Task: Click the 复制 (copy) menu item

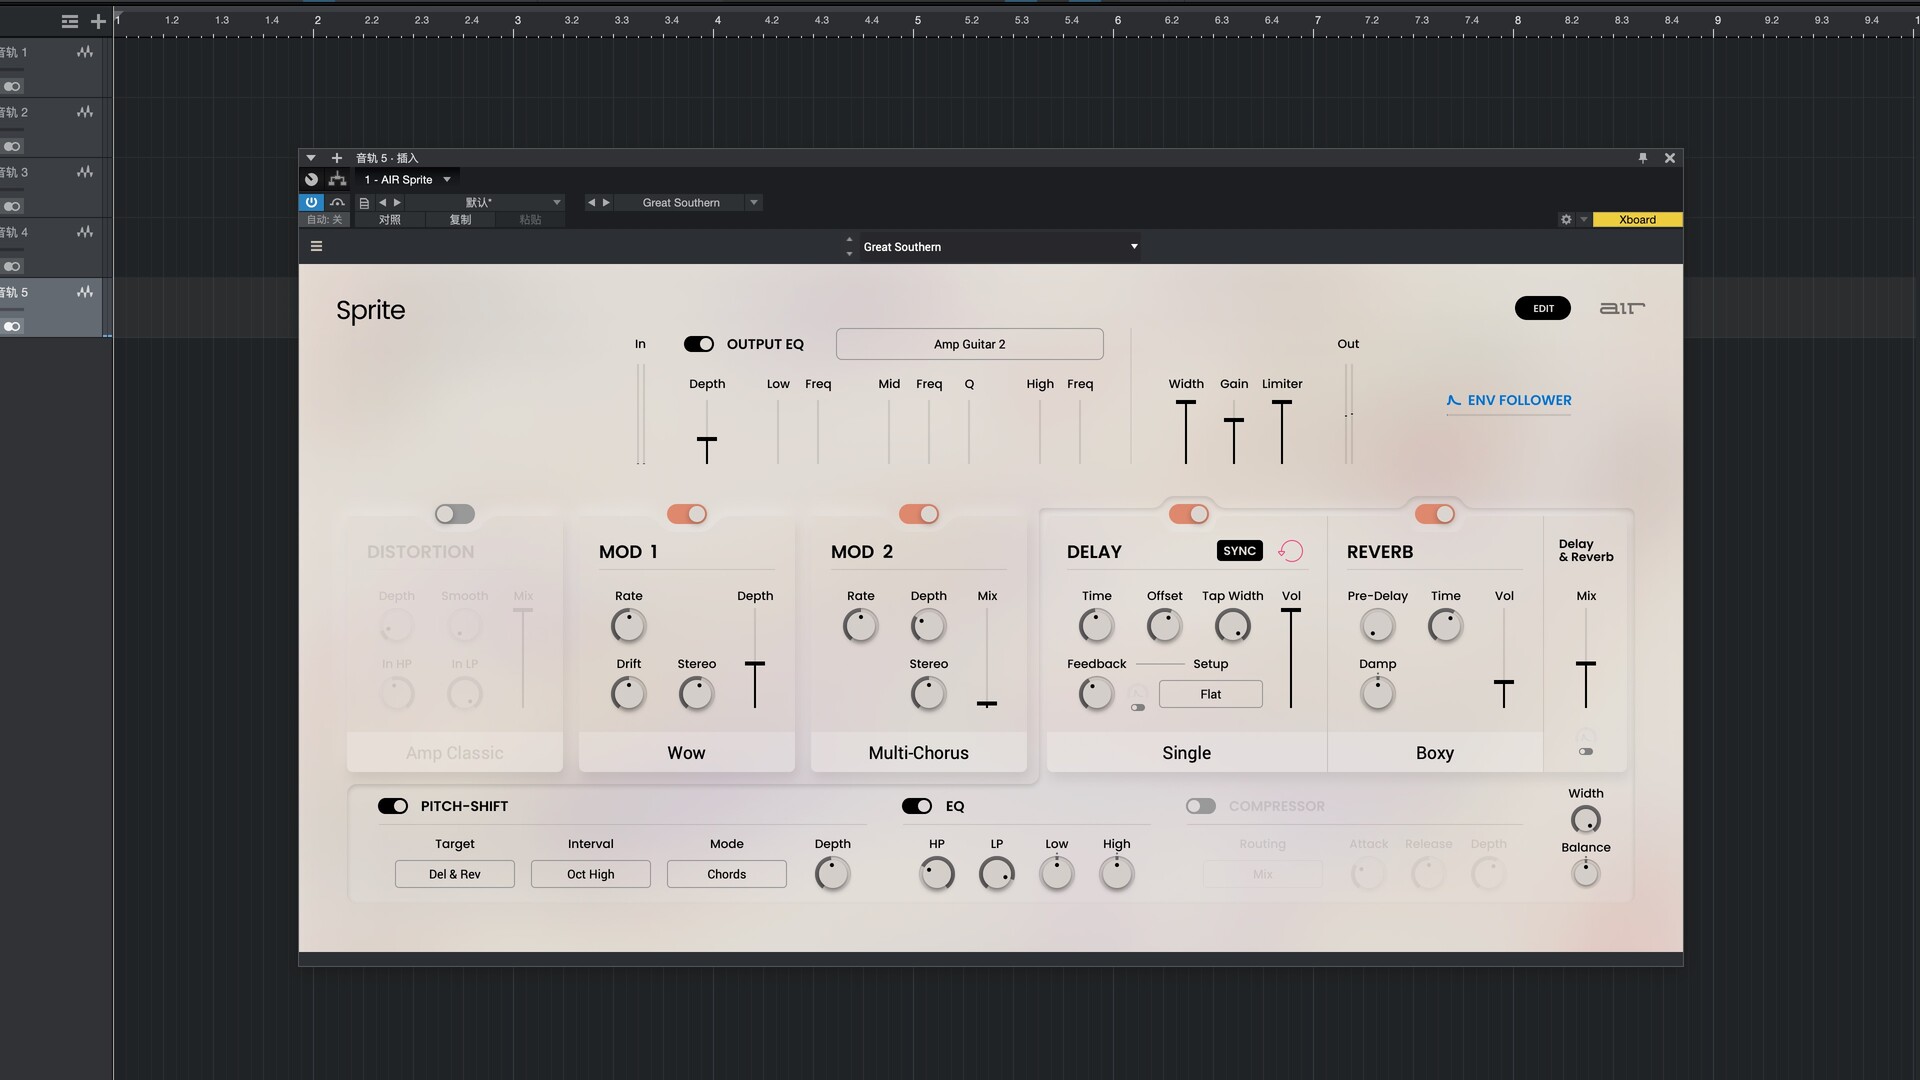Action: [x=460, y=220]
